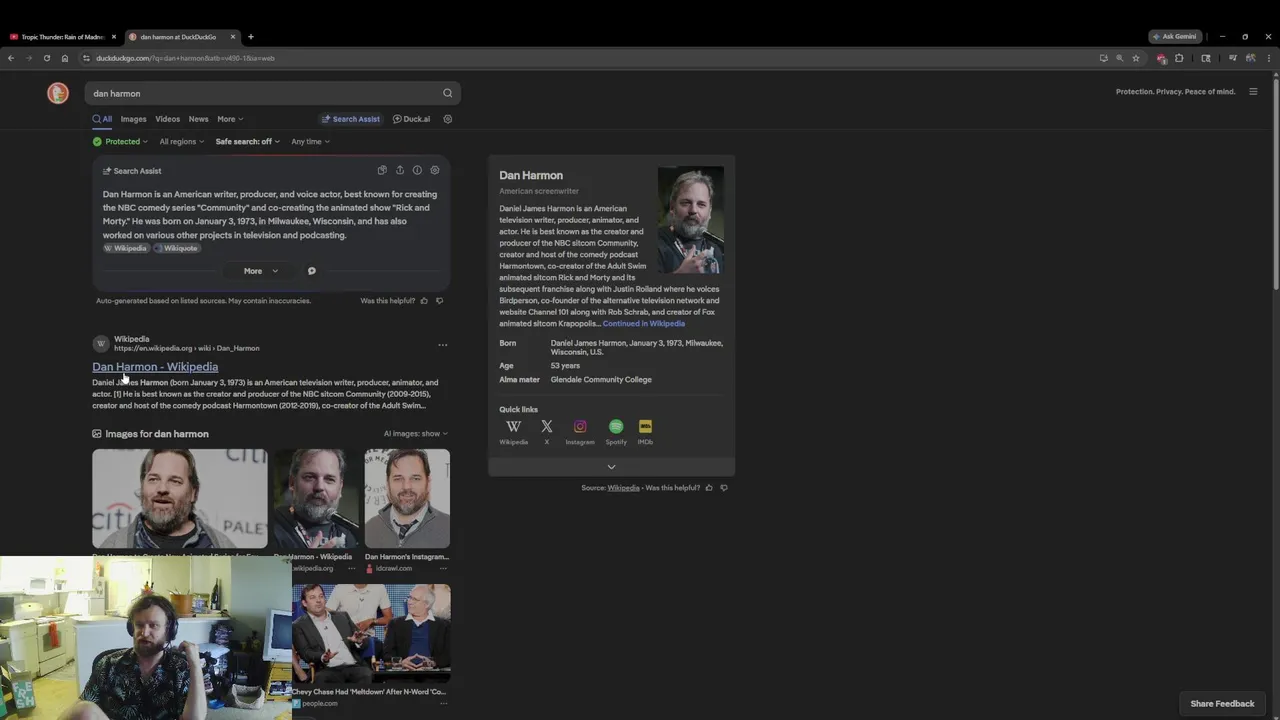Go back to previous page
Viewport: 1280px width, 720px height.
click(x=11, y=58)
